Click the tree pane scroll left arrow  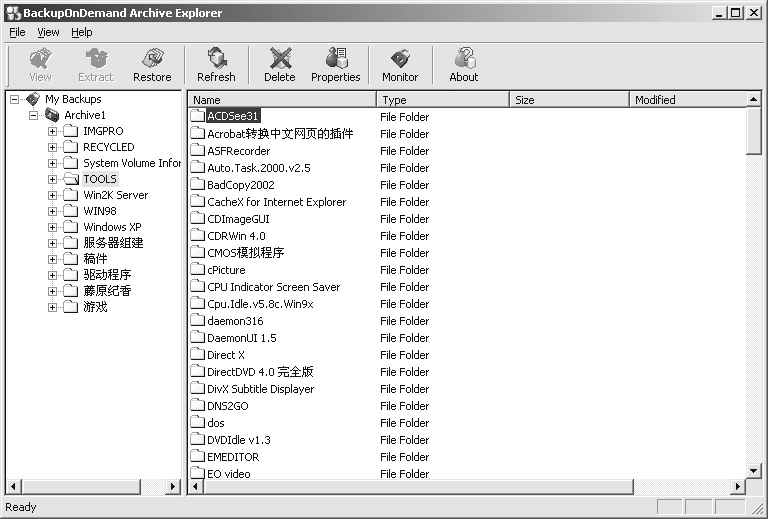13,487
